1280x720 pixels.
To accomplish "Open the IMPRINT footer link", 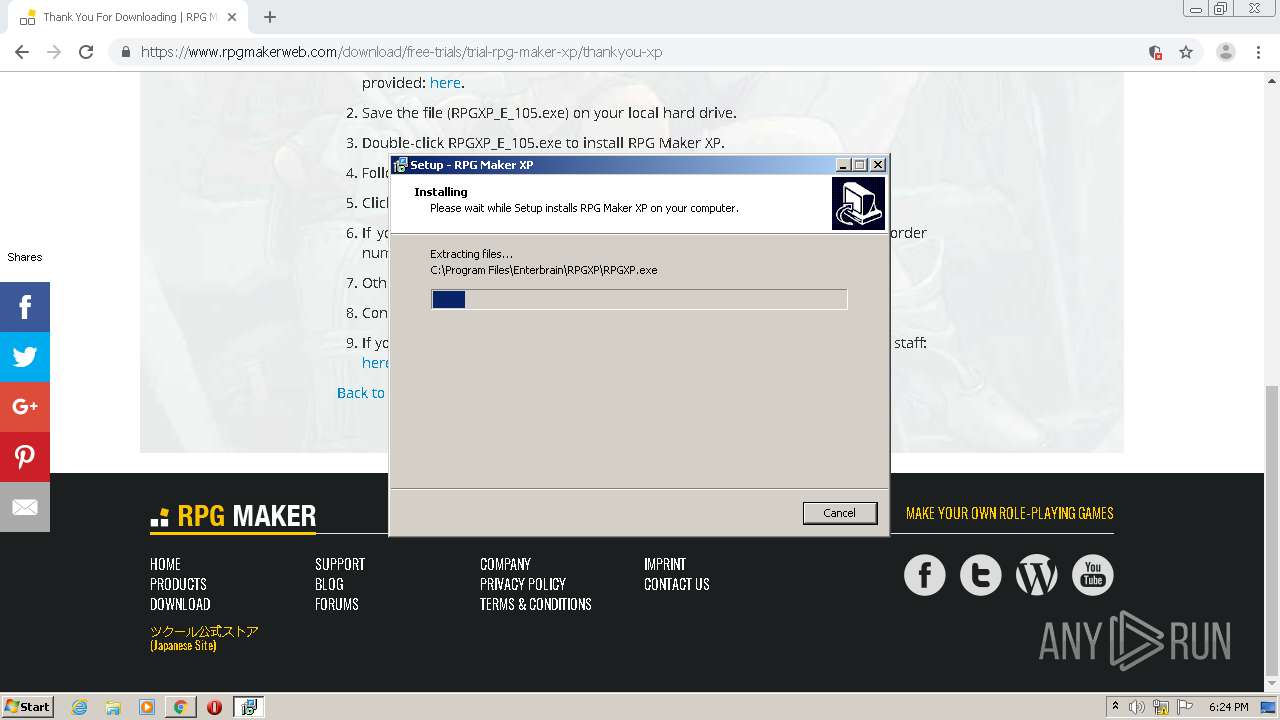I will 665,564.
